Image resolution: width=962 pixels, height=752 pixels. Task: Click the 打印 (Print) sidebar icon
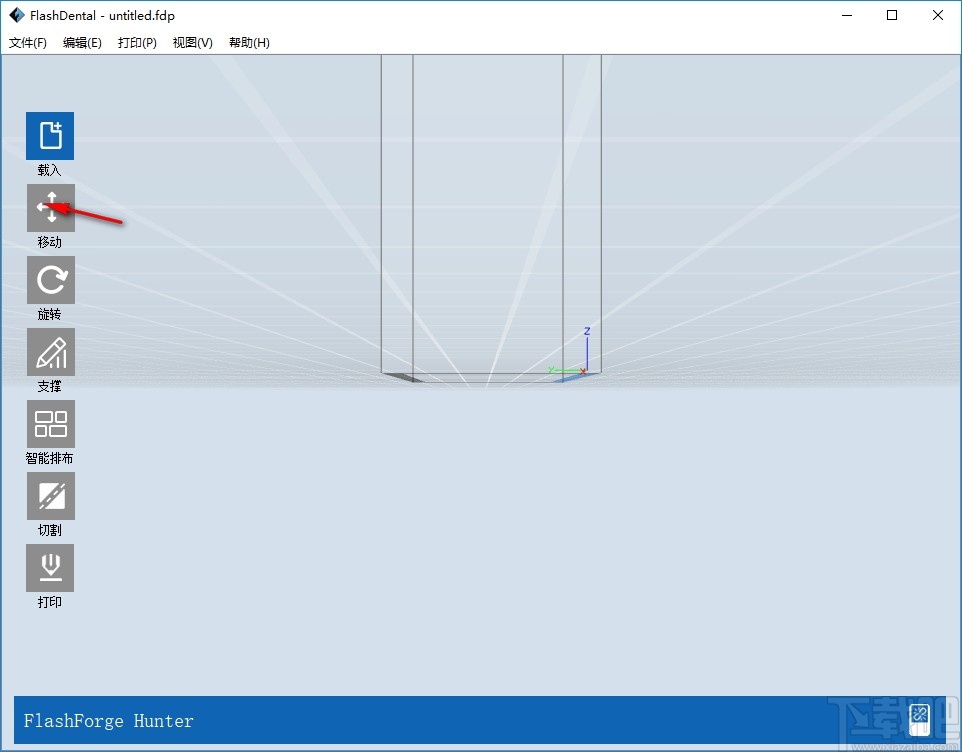coord(50,568)
